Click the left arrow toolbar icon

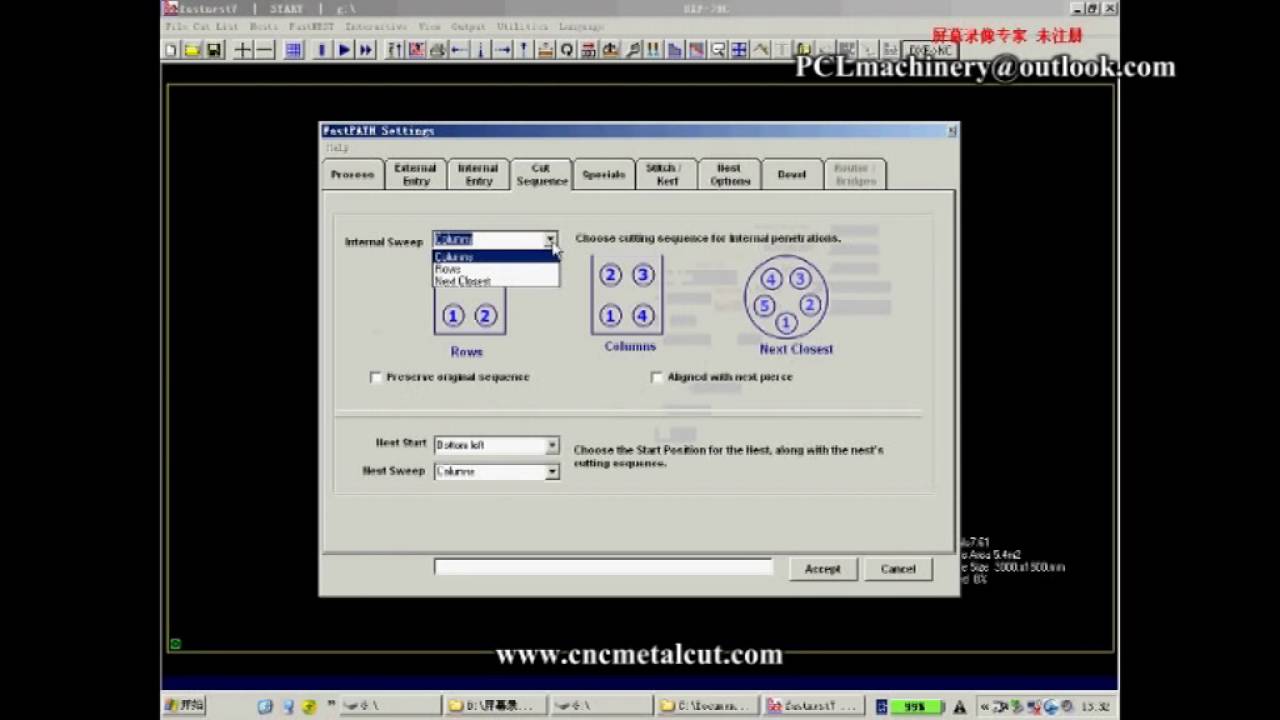click(x=459, y=49)
